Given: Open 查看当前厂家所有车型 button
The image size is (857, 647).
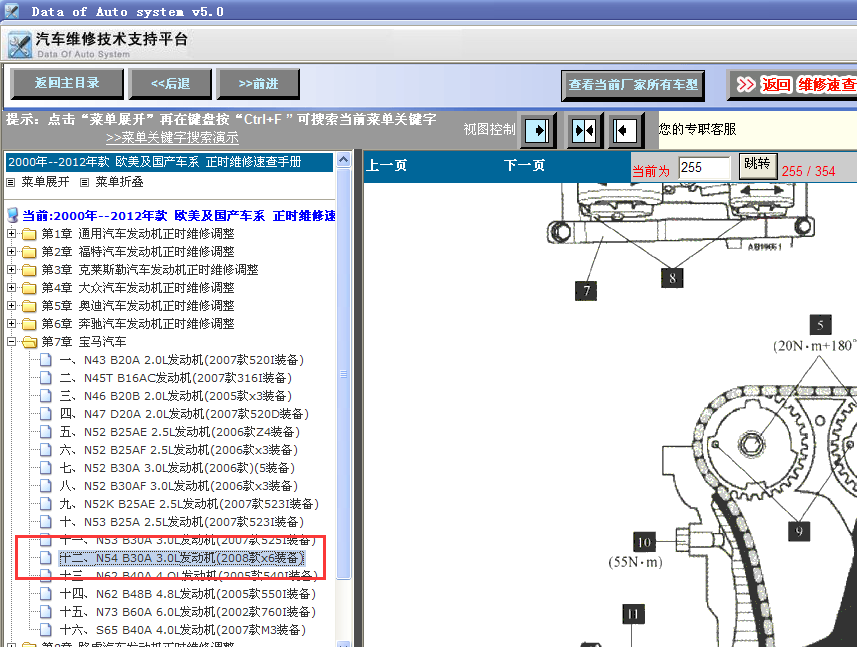Looking at the screenshot, I should click(633, 85).
